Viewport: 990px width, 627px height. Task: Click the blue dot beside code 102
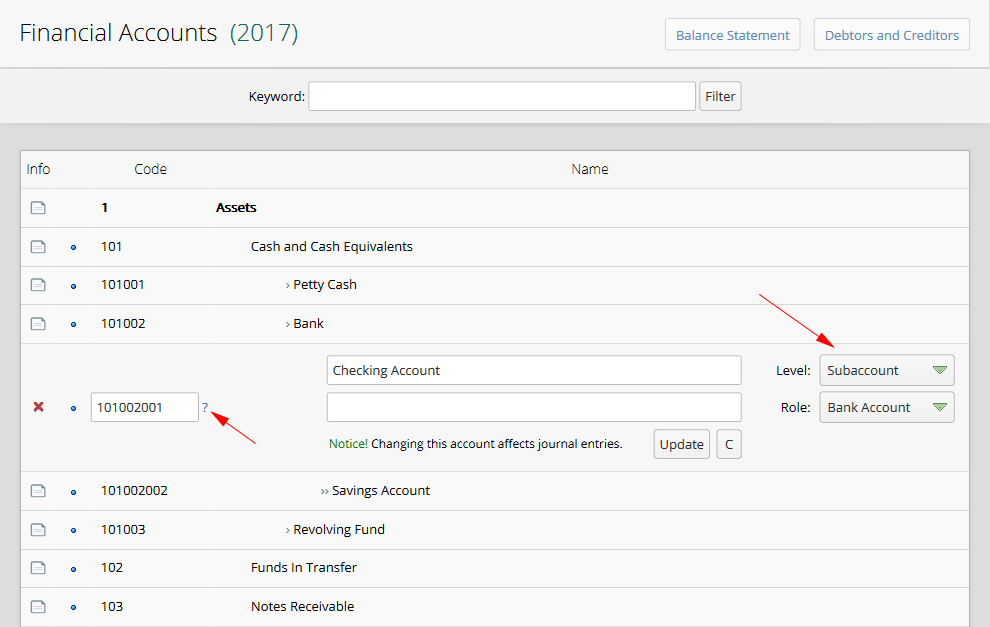(73, 568)
